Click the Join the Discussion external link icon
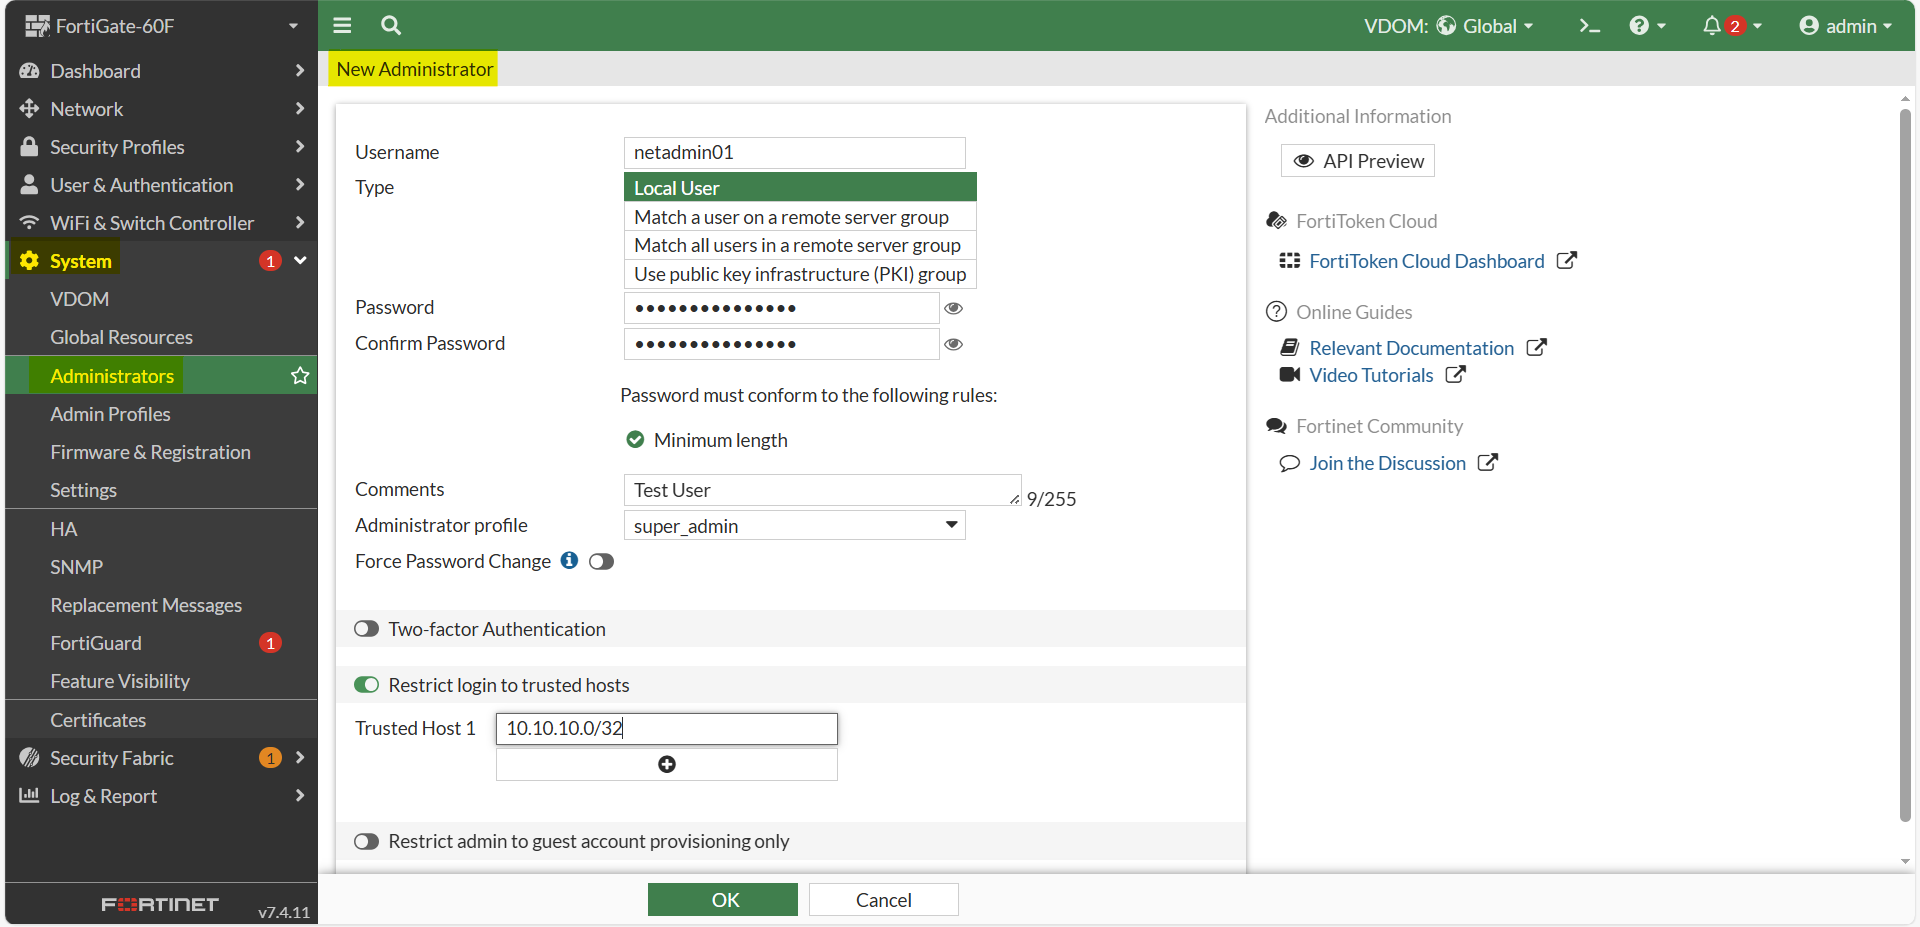The width and height of the screenshot is (1920, 927). coord(1488,463)
